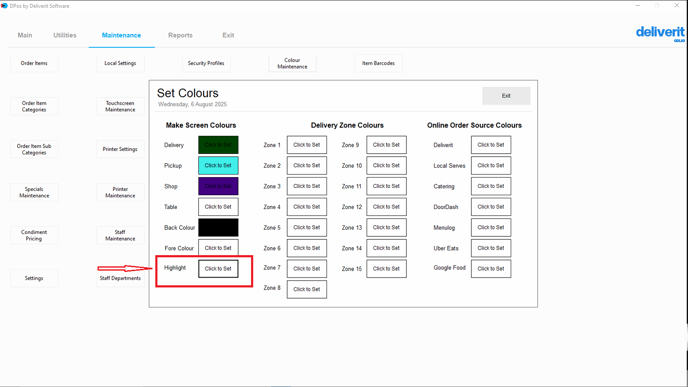Screen dimensions: 688x387
Task: Set the Highlight colour
Action: pyautogui.click(x=218, y=269)
